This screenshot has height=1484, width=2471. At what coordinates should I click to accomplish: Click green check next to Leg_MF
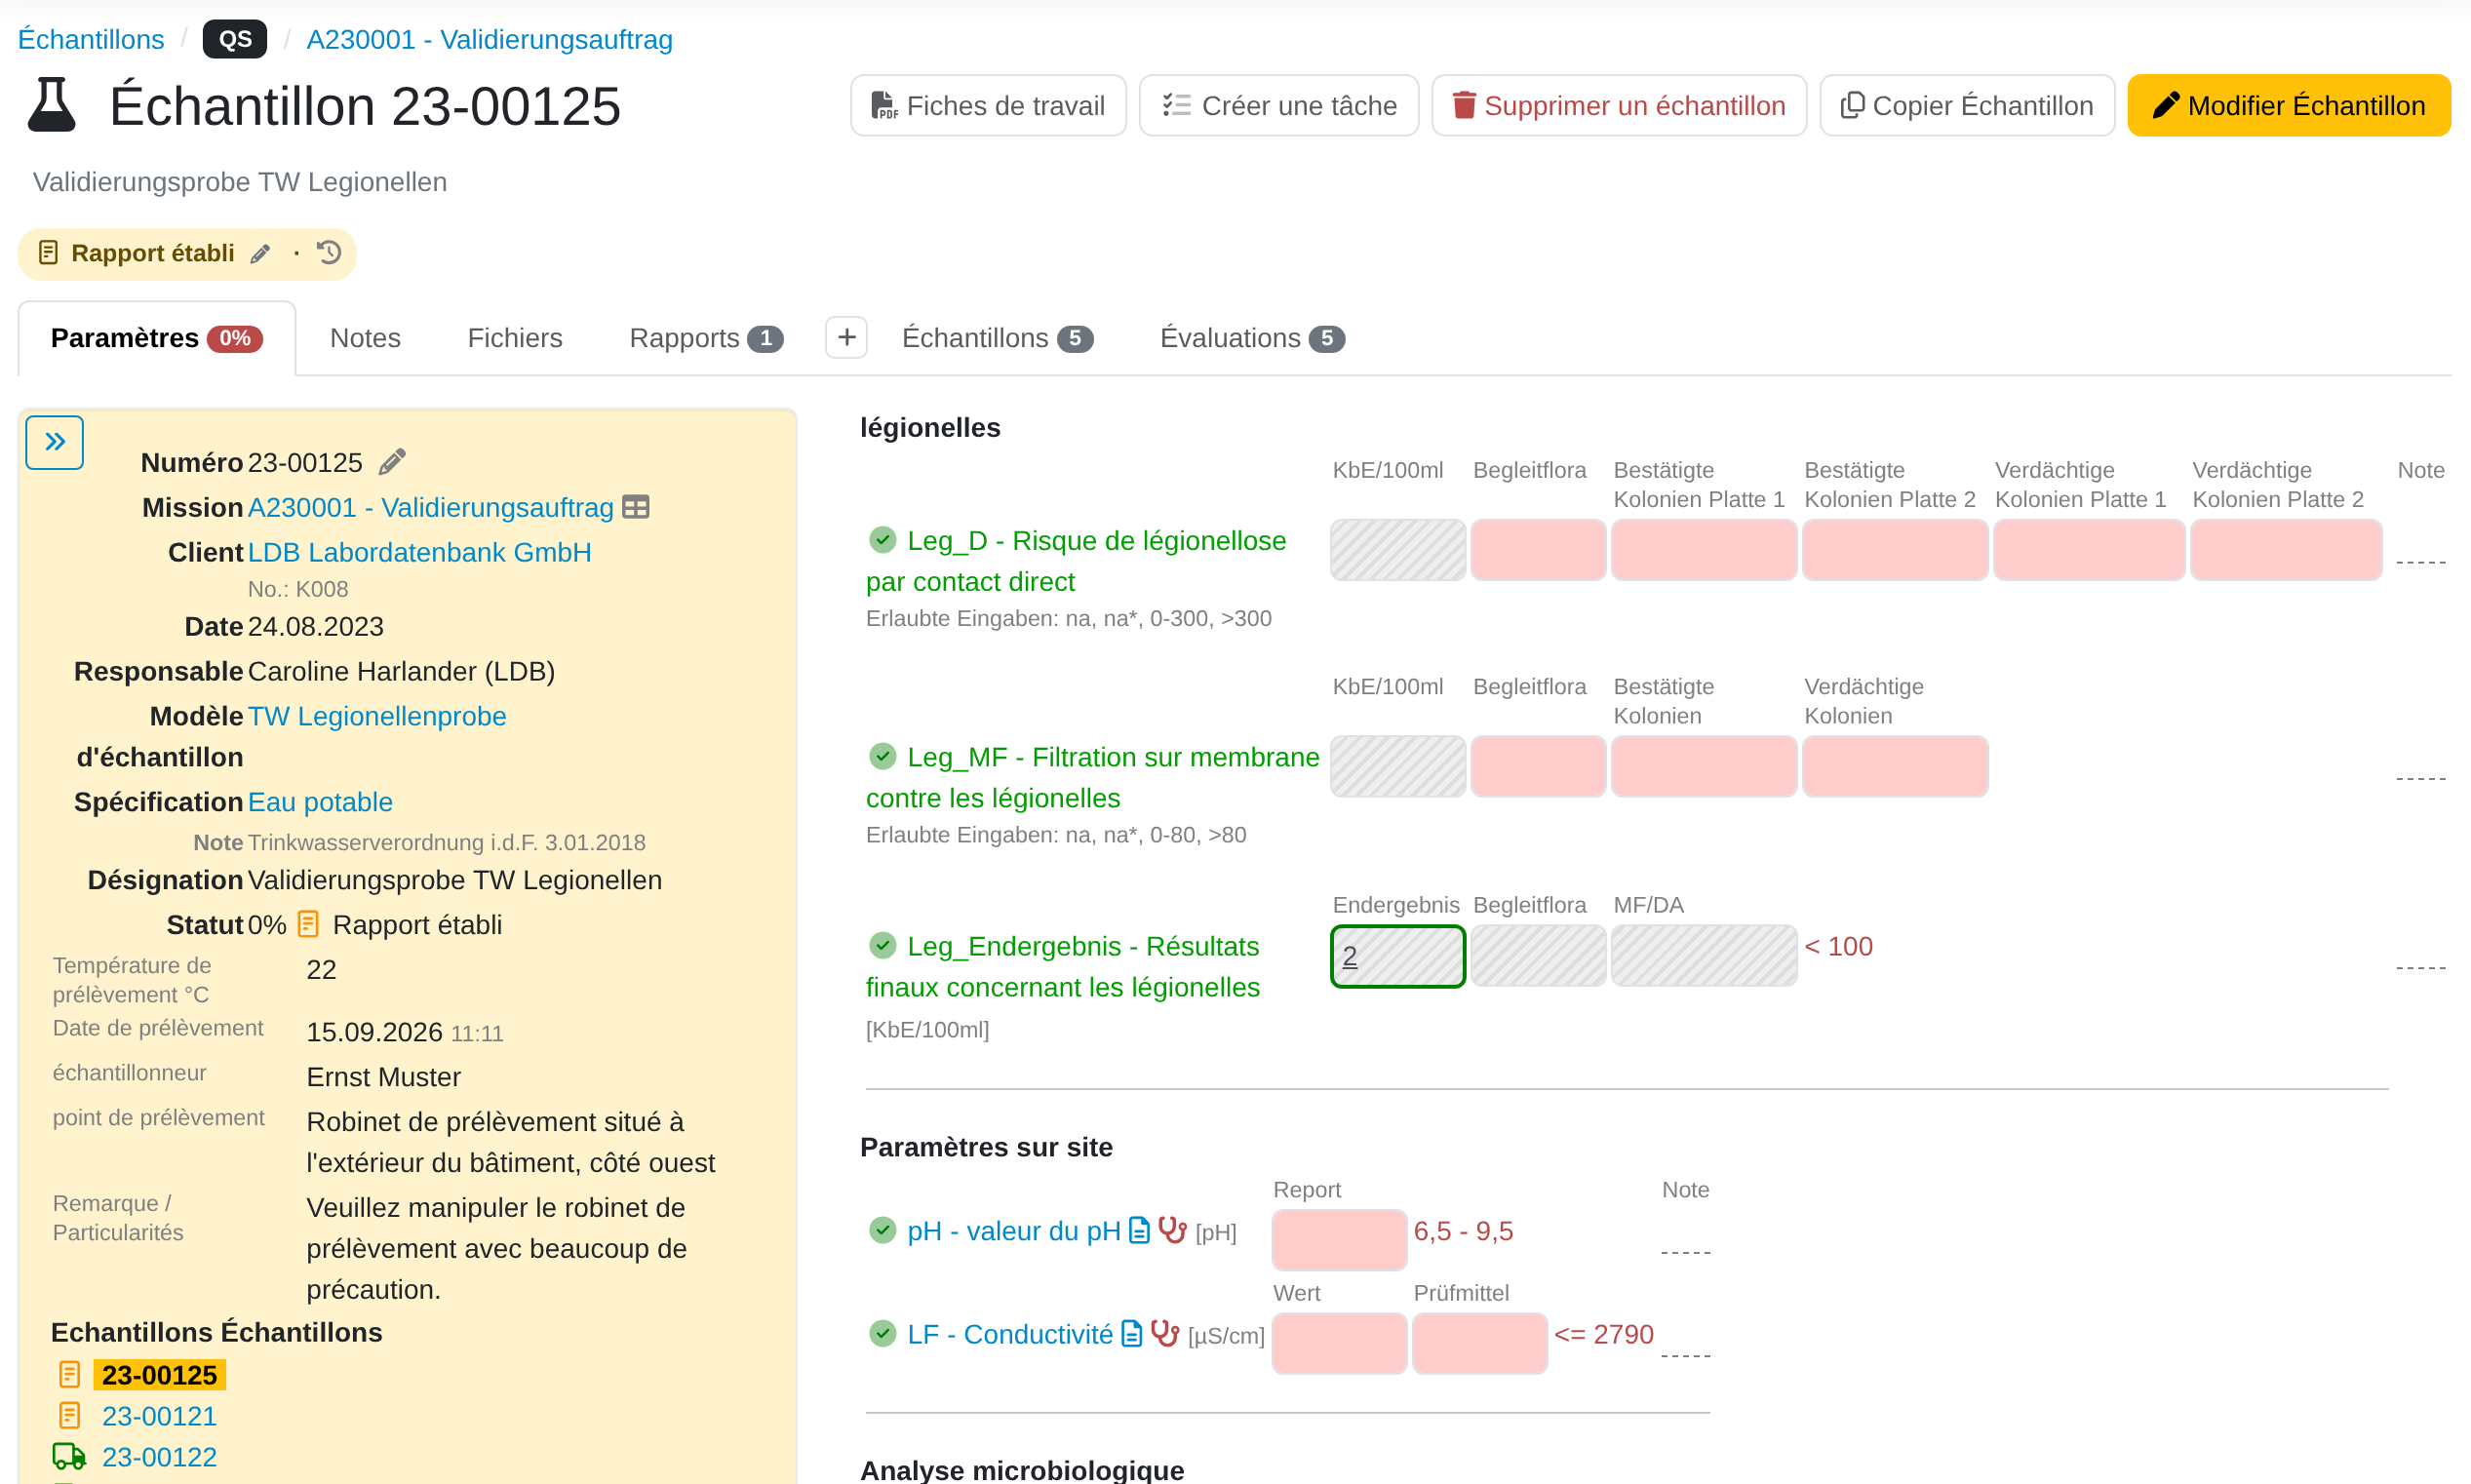(x=882, y=757)
